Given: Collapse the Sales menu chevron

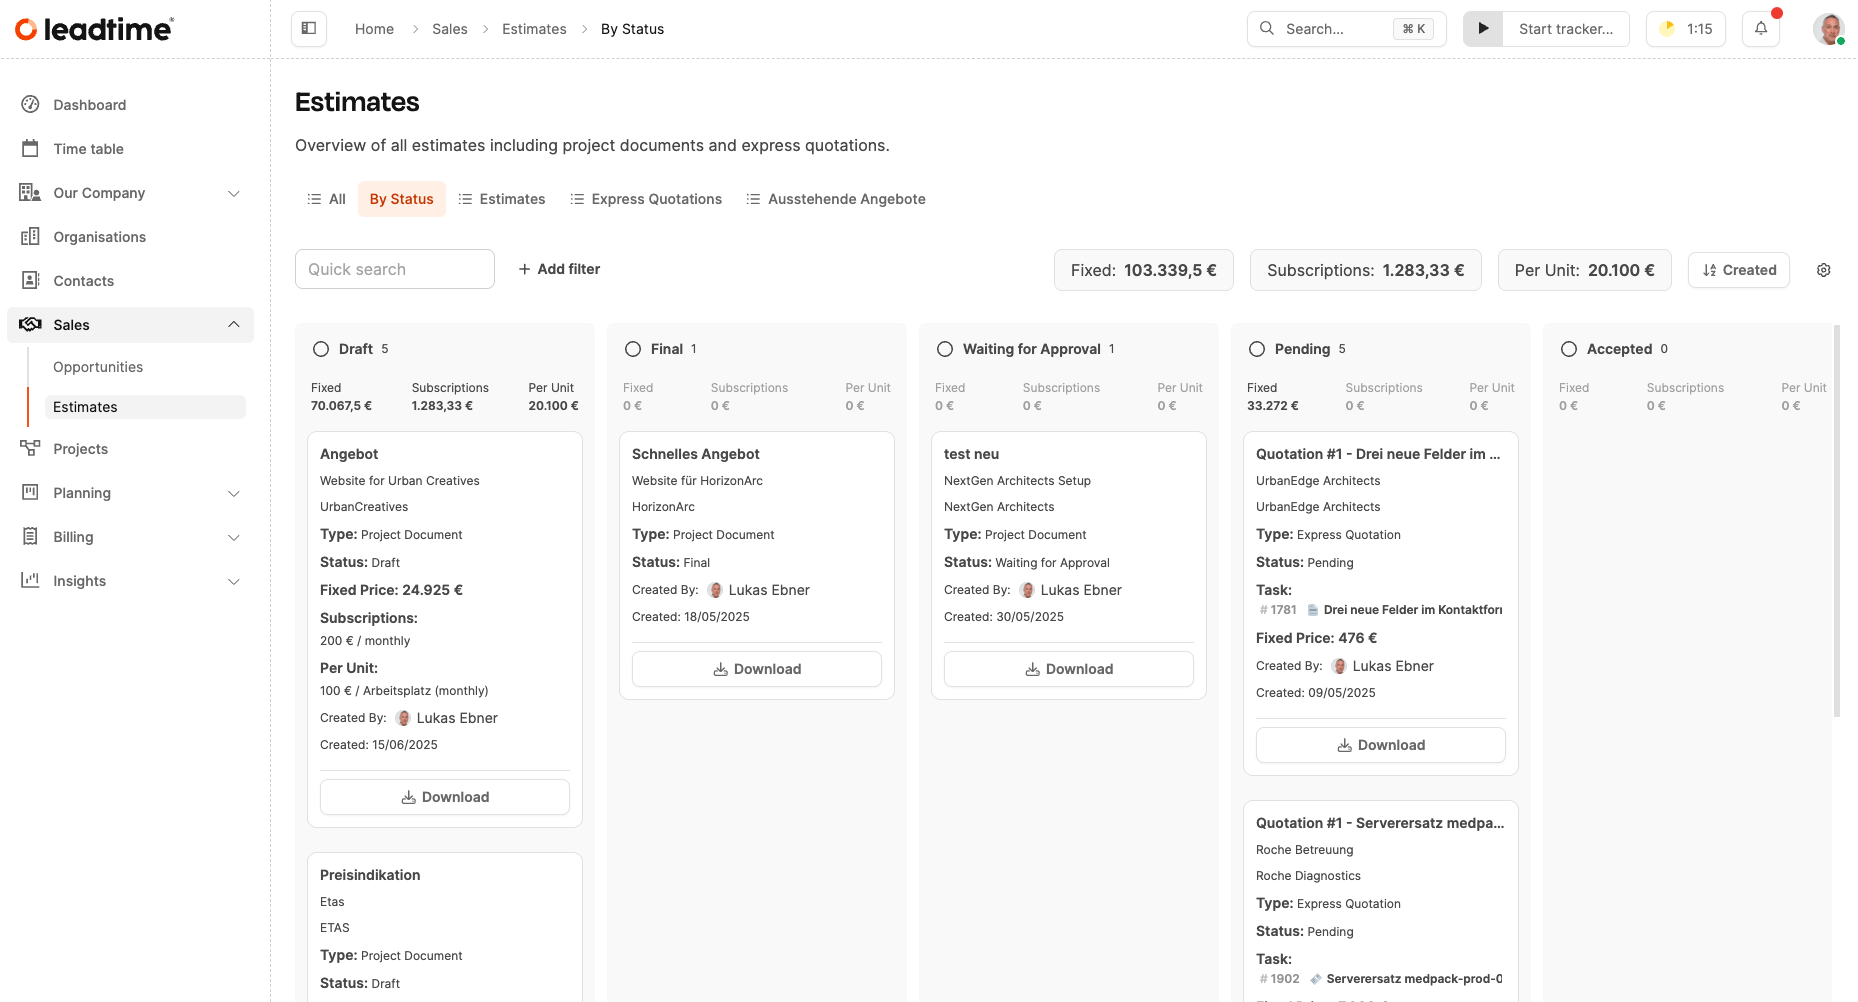Looking at the screenshot, I should (x=234, y=324).
